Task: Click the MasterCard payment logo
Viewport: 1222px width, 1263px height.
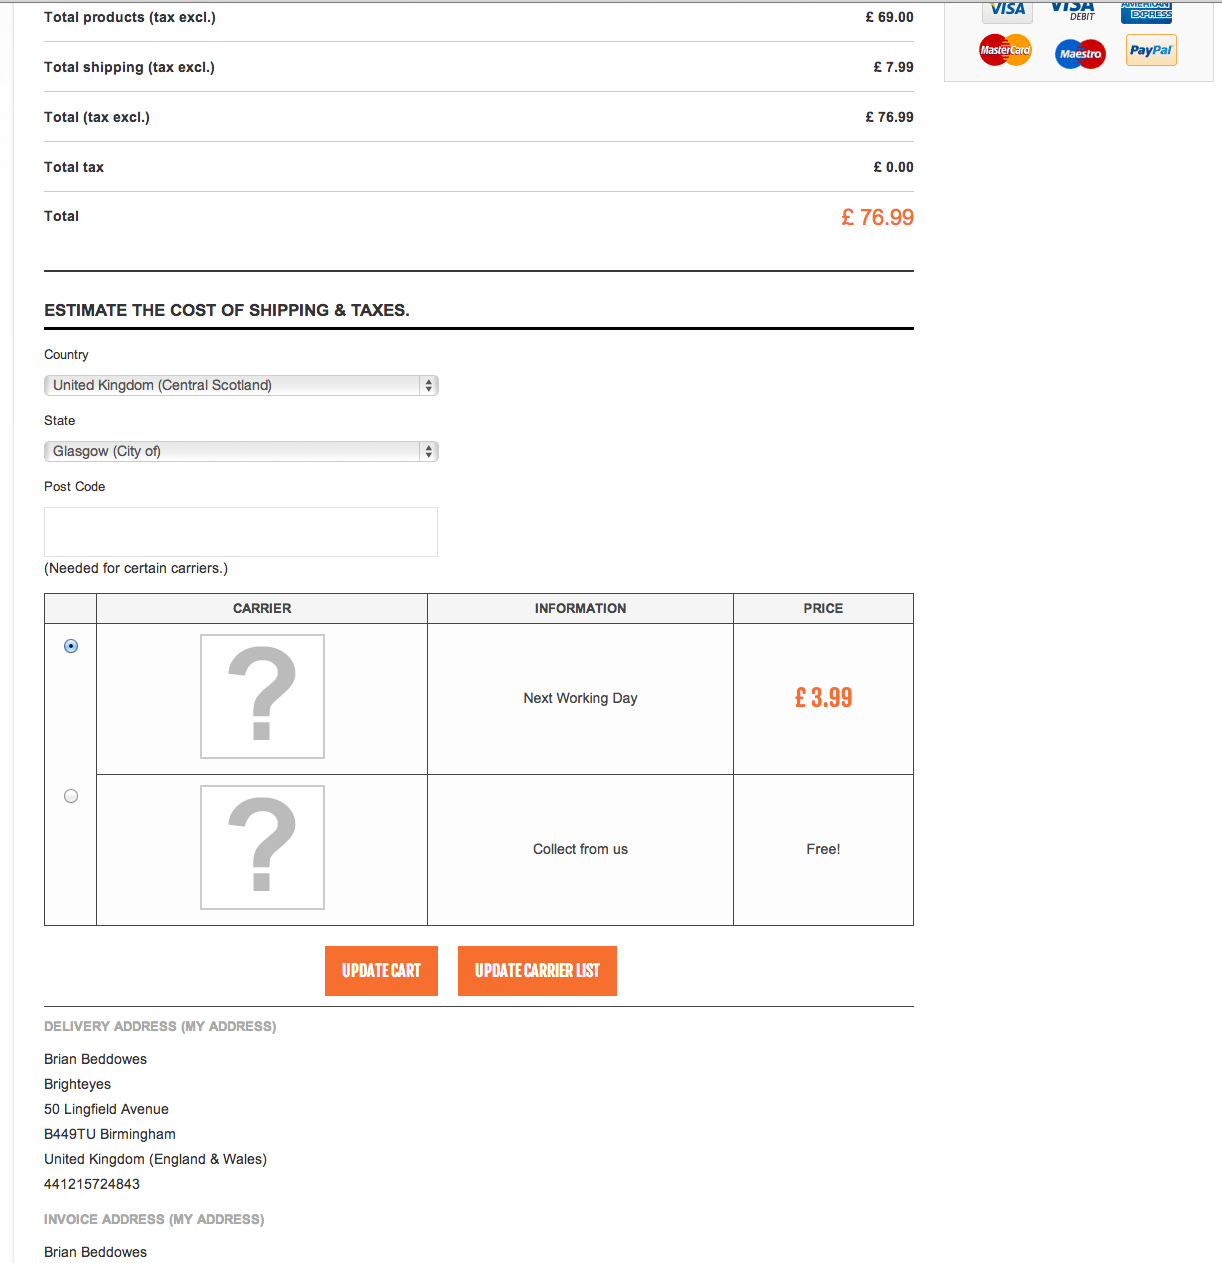Action: coord(1005,50)
